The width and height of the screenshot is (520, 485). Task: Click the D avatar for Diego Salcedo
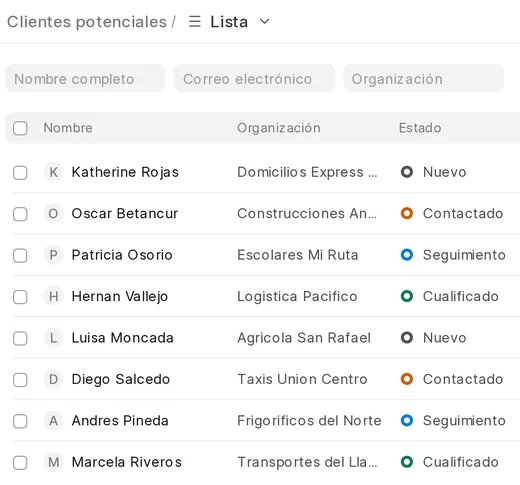[53, 379]
